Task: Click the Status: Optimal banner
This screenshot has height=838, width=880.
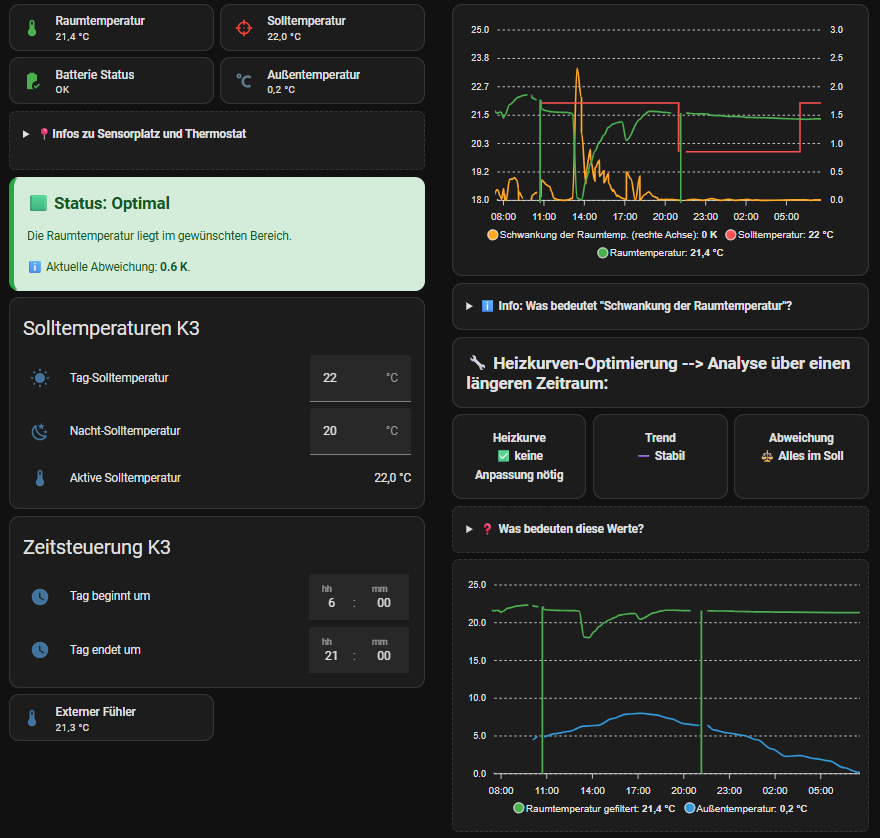Action: pyautogui.click(x=216, y=232)
